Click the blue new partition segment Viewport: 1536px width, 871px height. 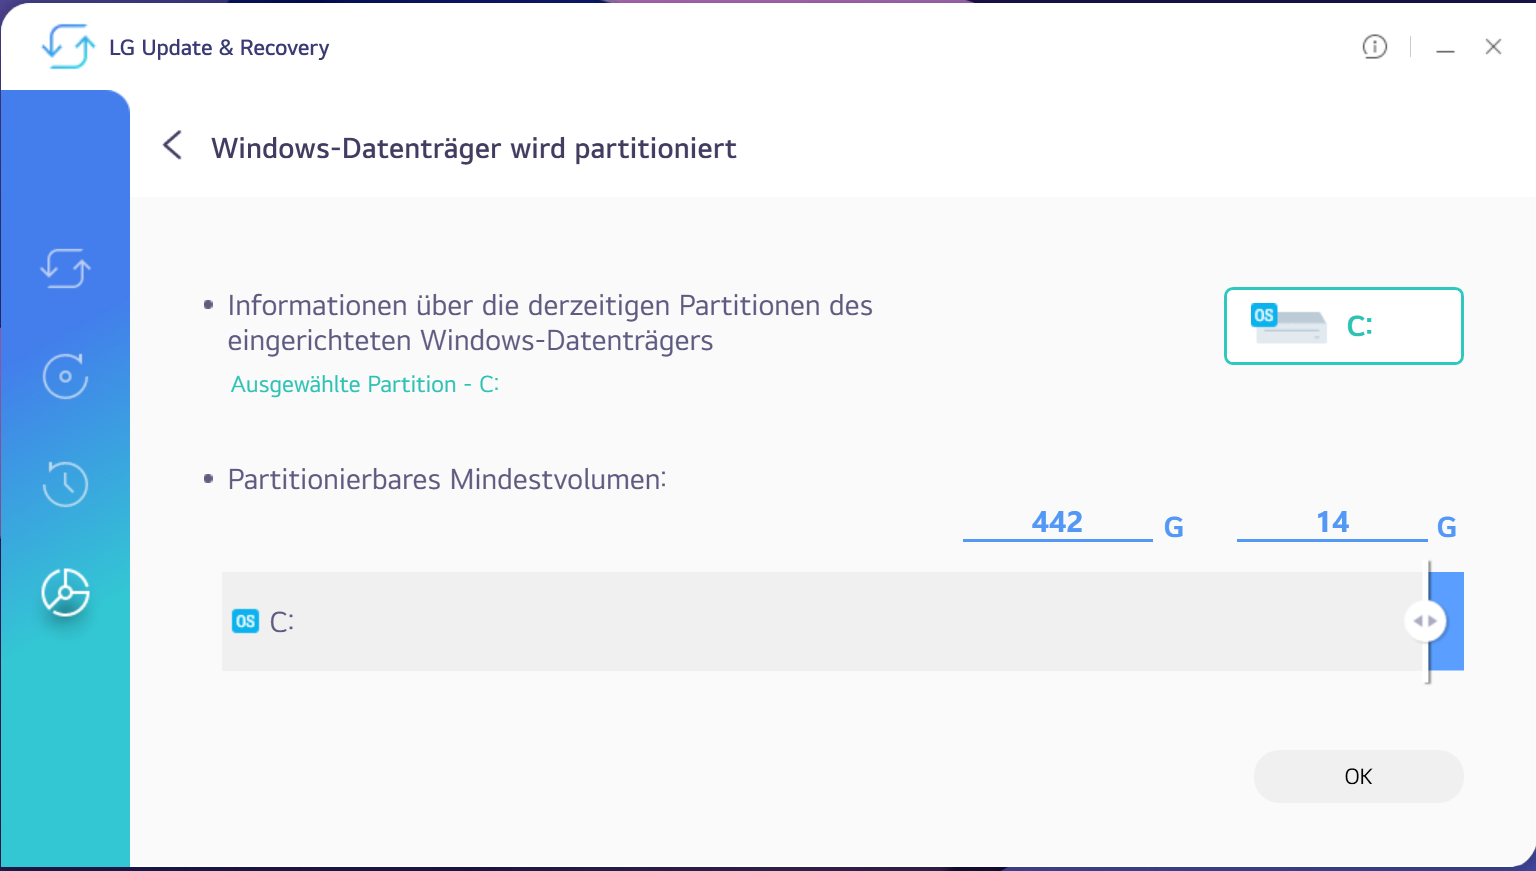pyautogui.click(x=1447, y=621)
